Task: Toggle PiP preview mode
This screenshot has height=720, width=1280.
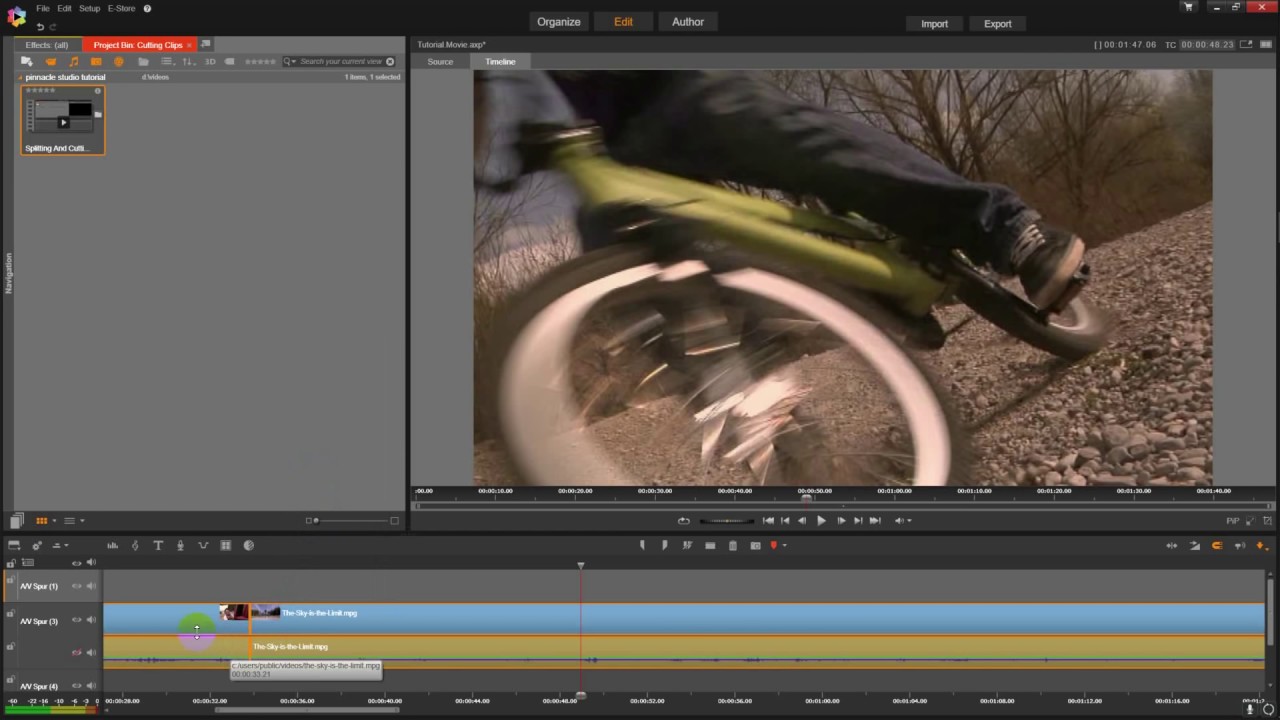Action: pos(1233,520)
